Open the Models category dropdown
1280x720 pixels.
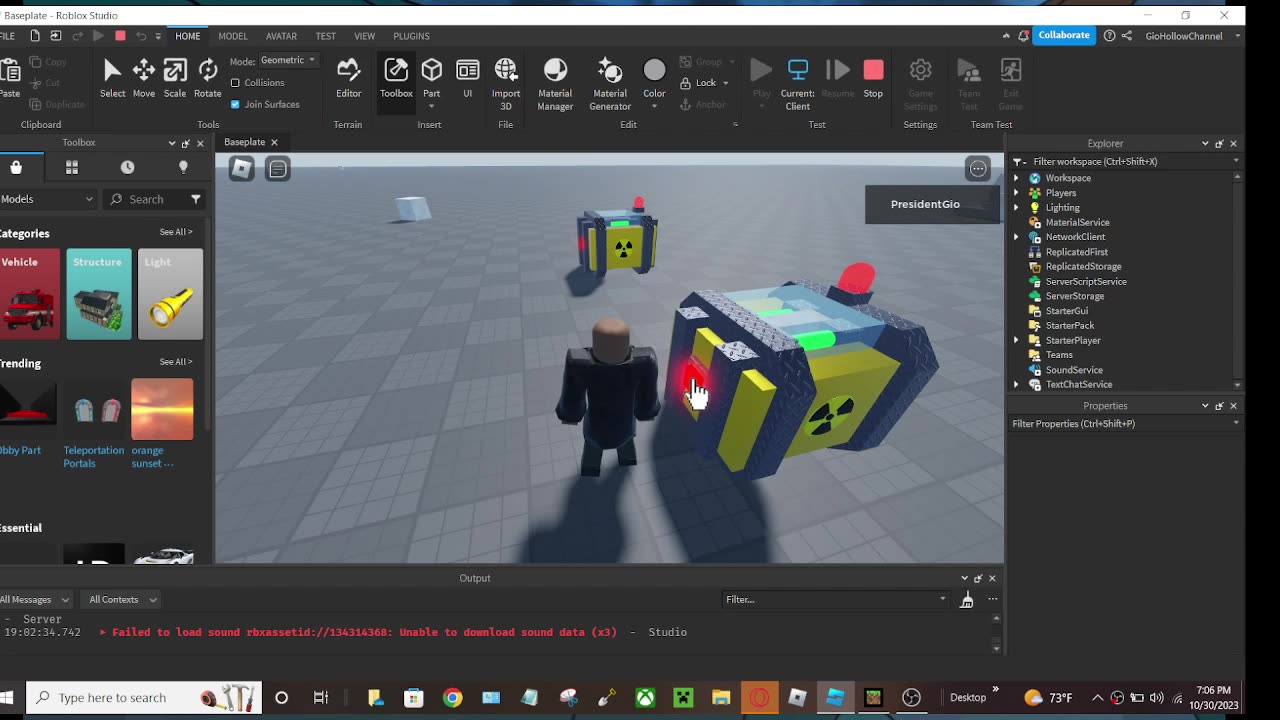coord(47,199)
